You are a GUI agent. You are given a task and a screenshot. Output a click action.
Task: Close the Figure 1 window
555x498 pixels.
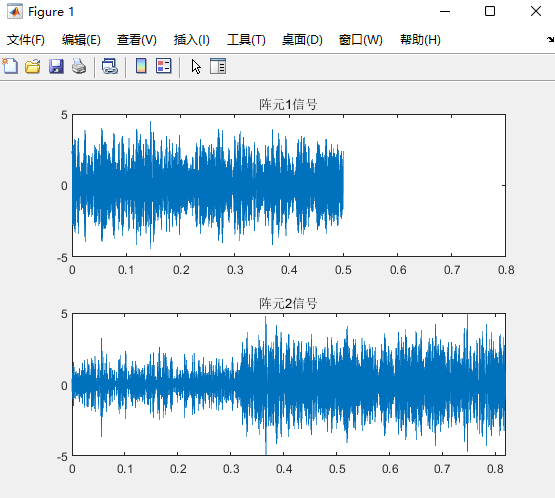[536, 11]
